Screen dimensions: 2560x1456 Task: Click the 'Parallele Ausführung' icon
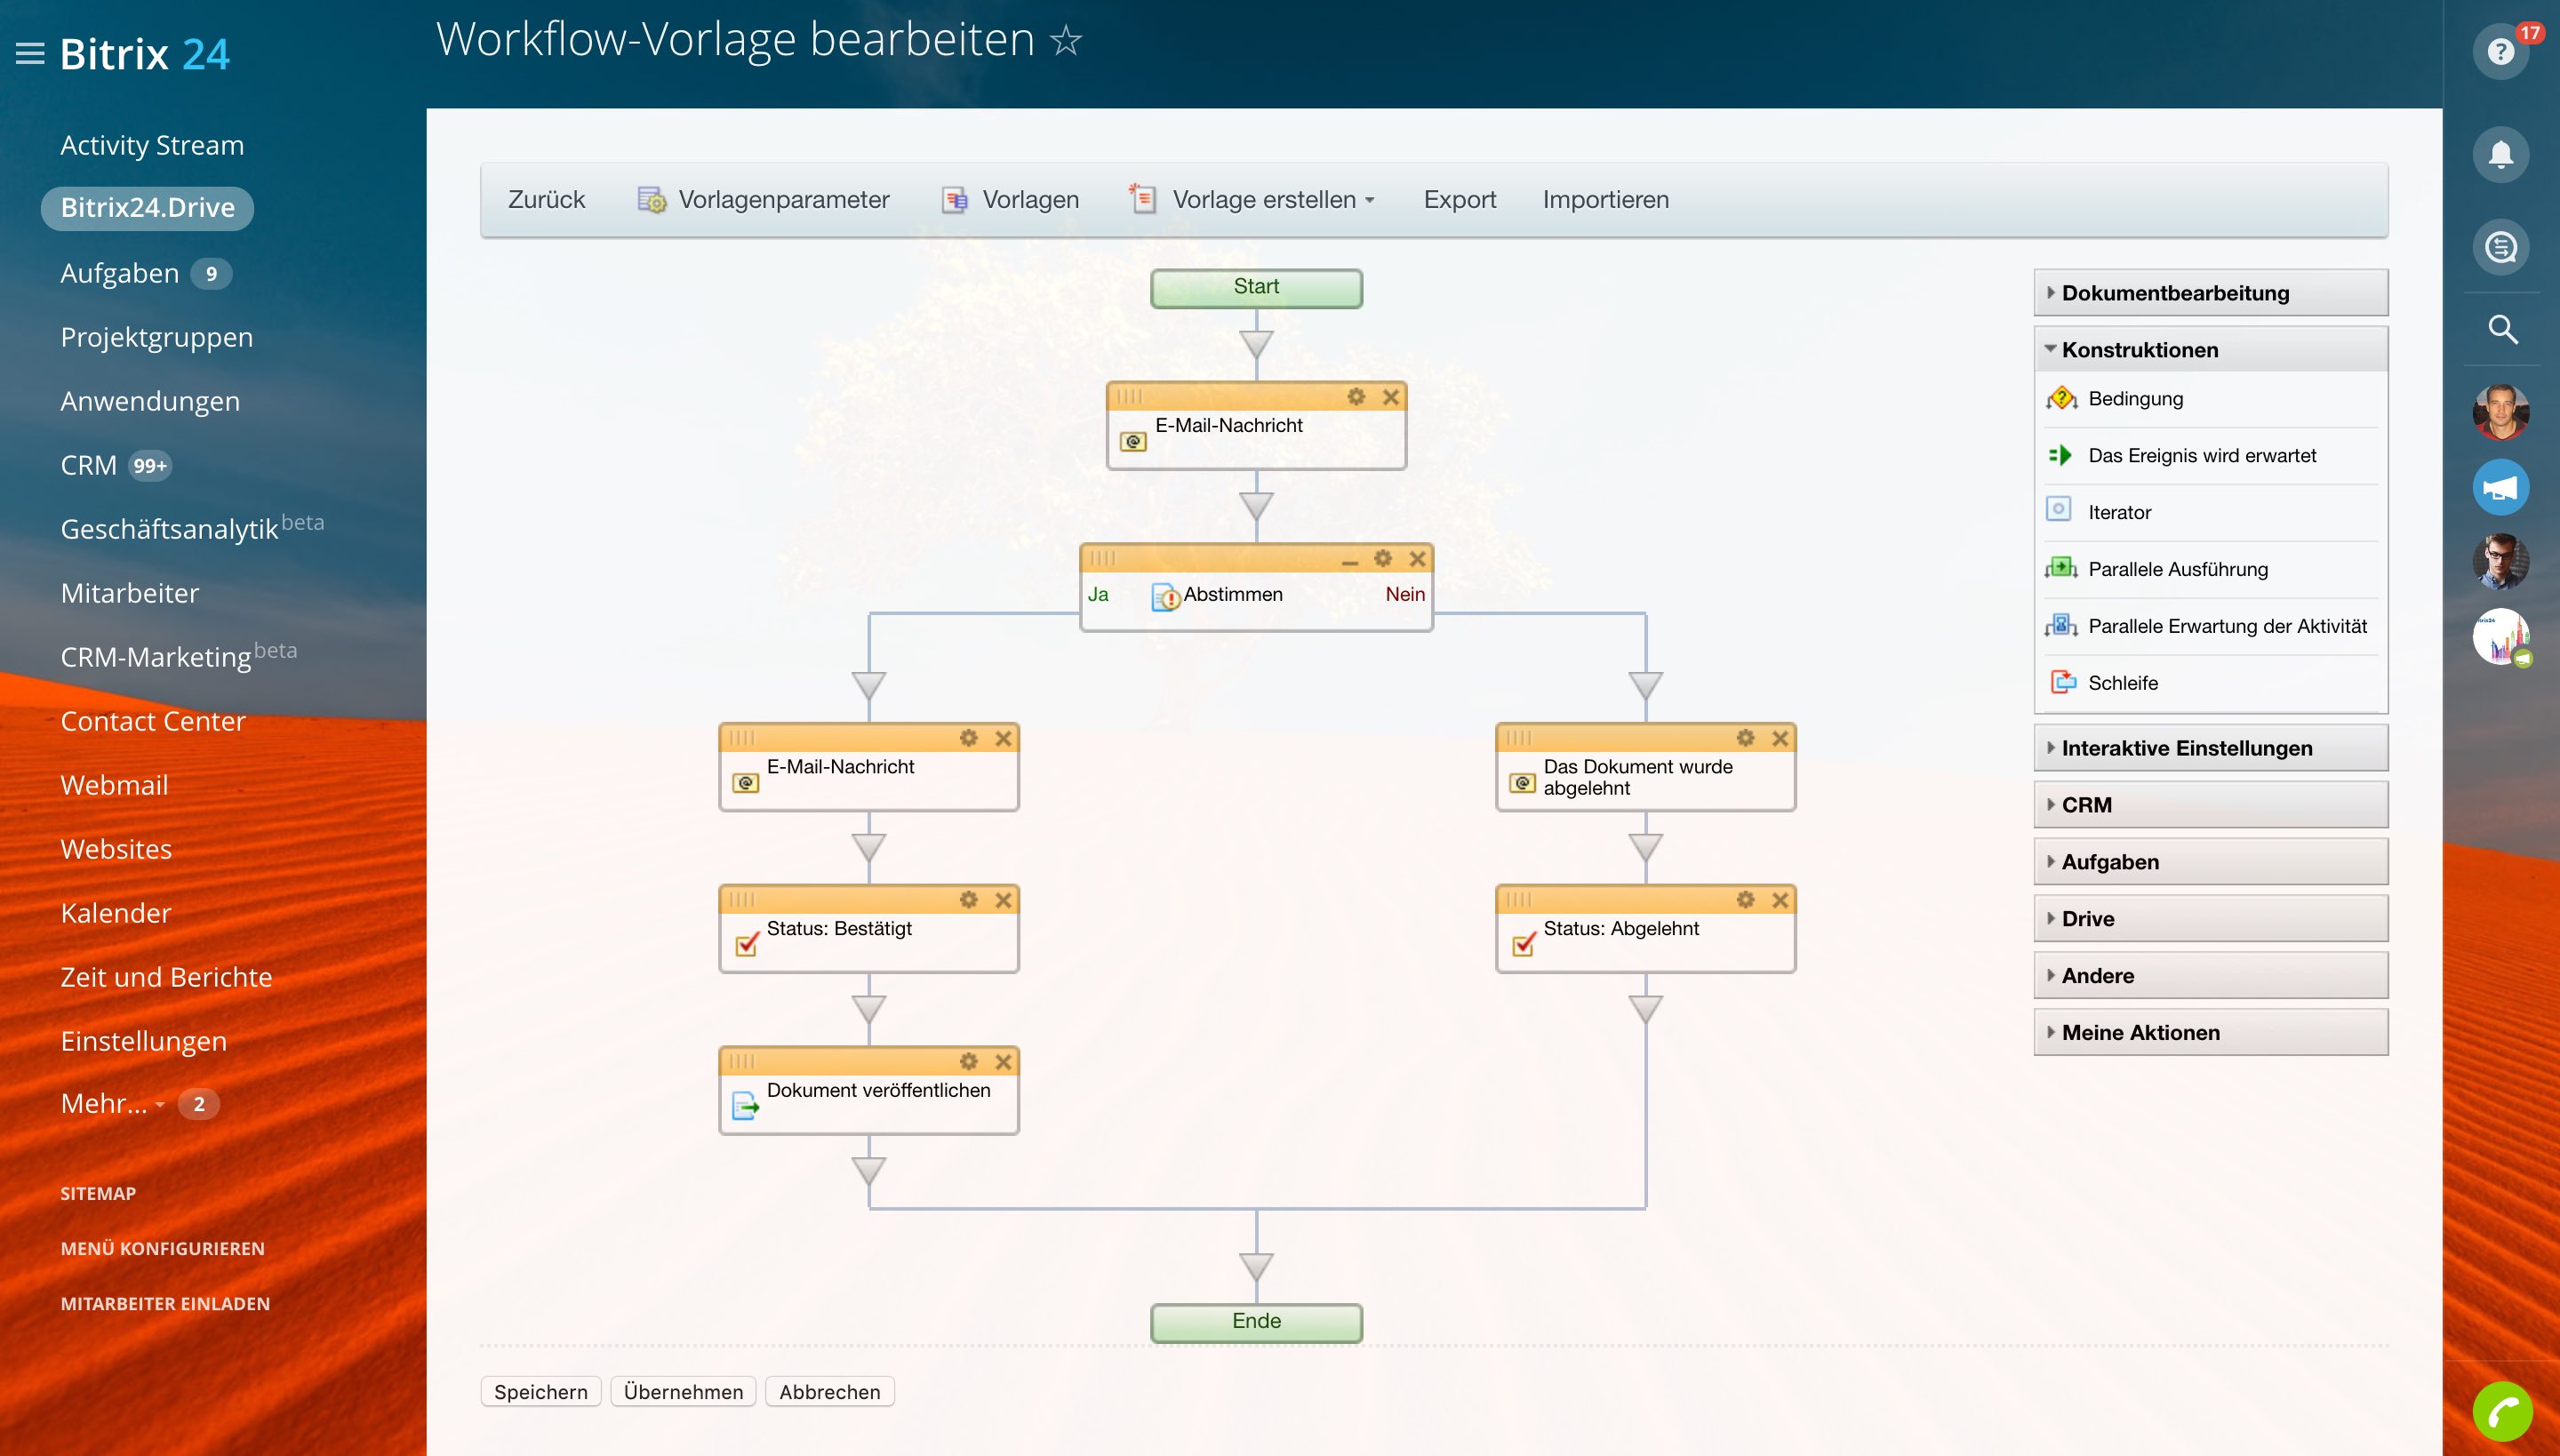tap(2061, 568)
